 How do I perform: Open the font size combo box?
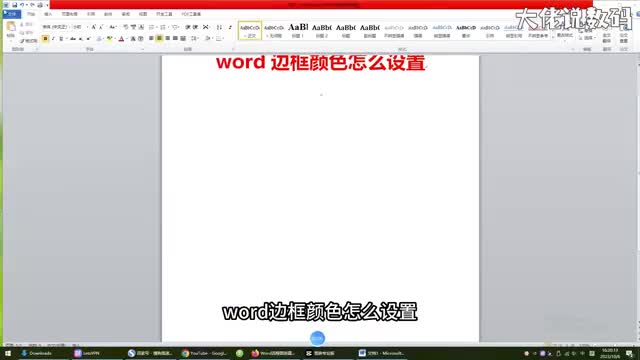pos(80,27)
